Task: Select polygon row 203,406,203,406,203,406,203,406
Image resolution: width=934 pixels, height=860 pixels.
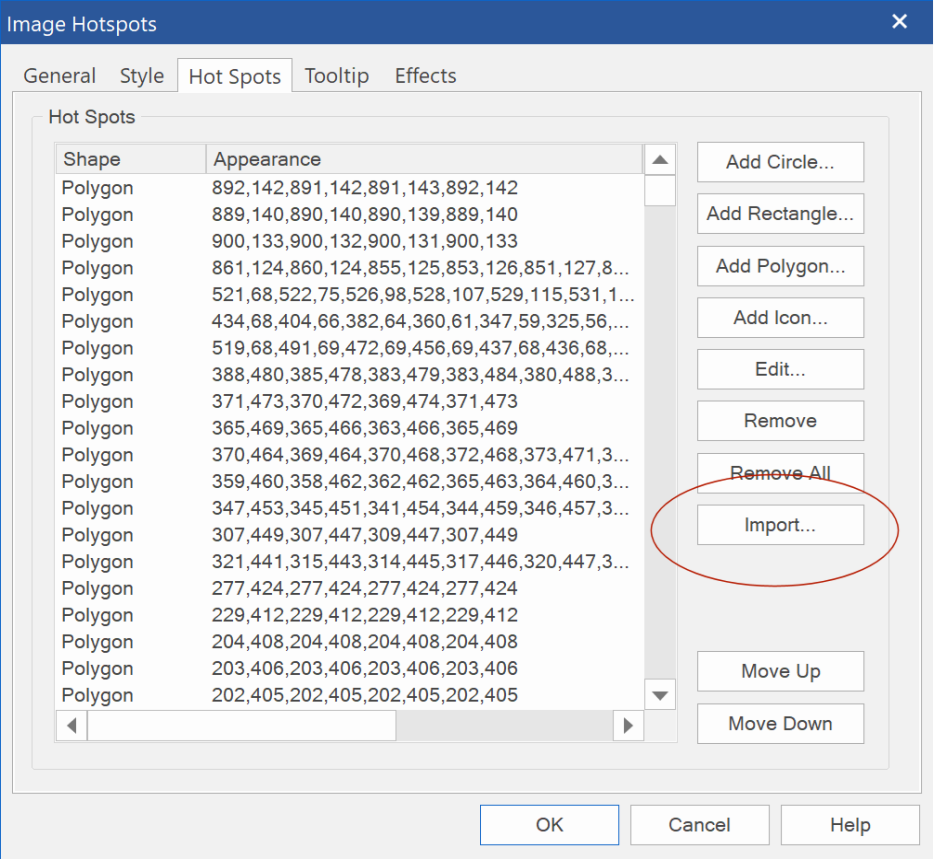Action: click(350, 668)
